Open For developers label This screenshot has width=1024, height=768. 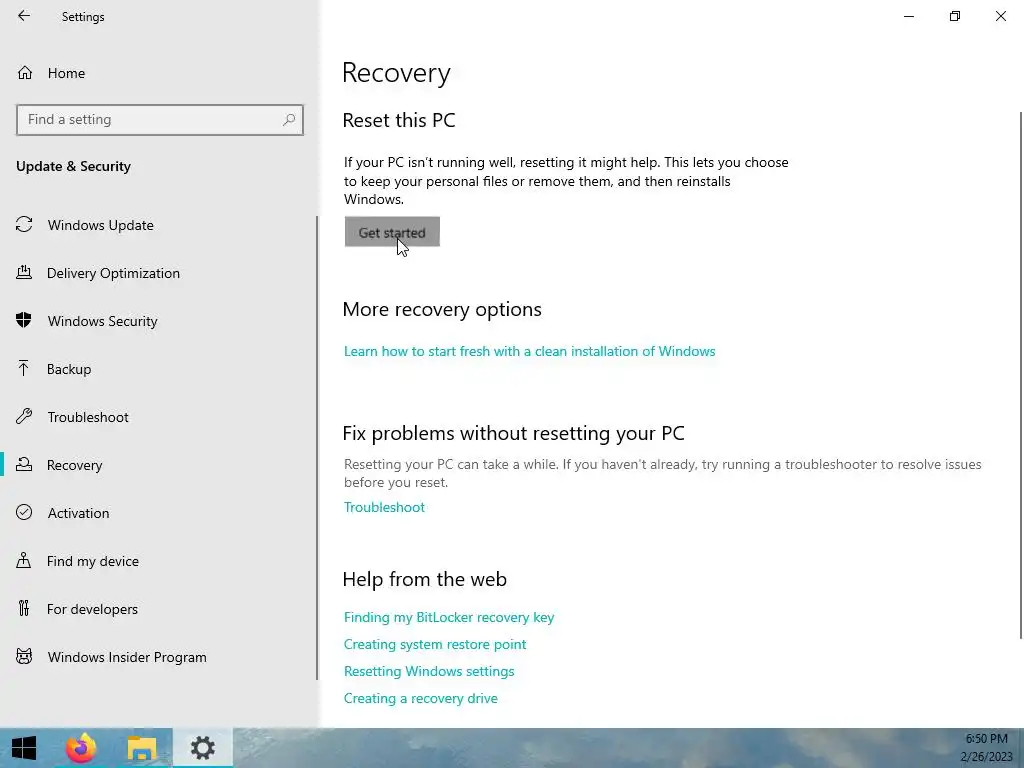92,609
